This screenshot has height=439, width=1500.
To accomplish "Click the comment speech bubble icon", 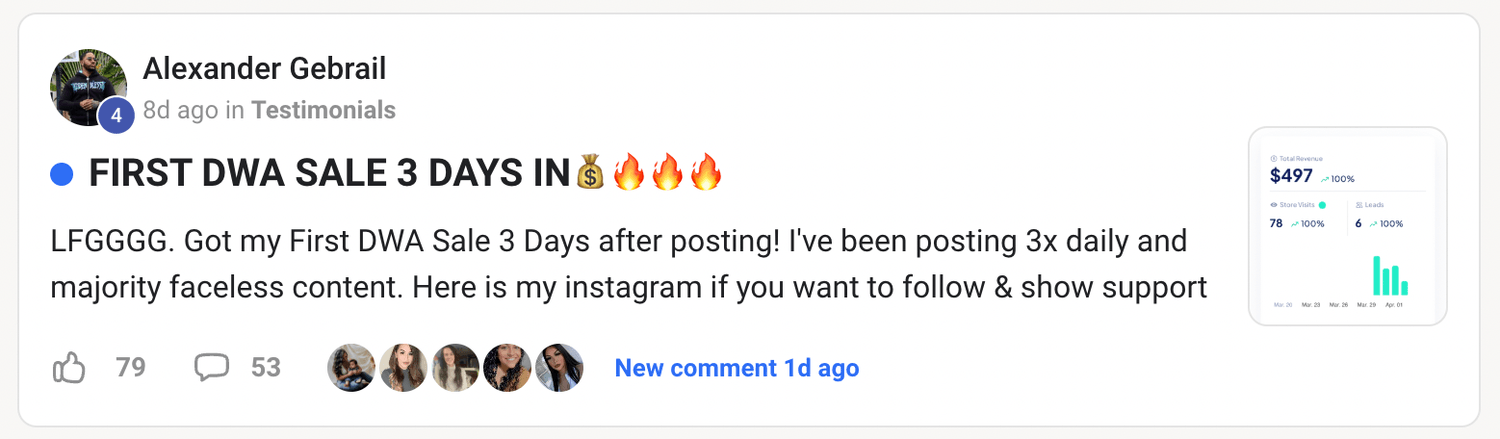I will [211, 368].
